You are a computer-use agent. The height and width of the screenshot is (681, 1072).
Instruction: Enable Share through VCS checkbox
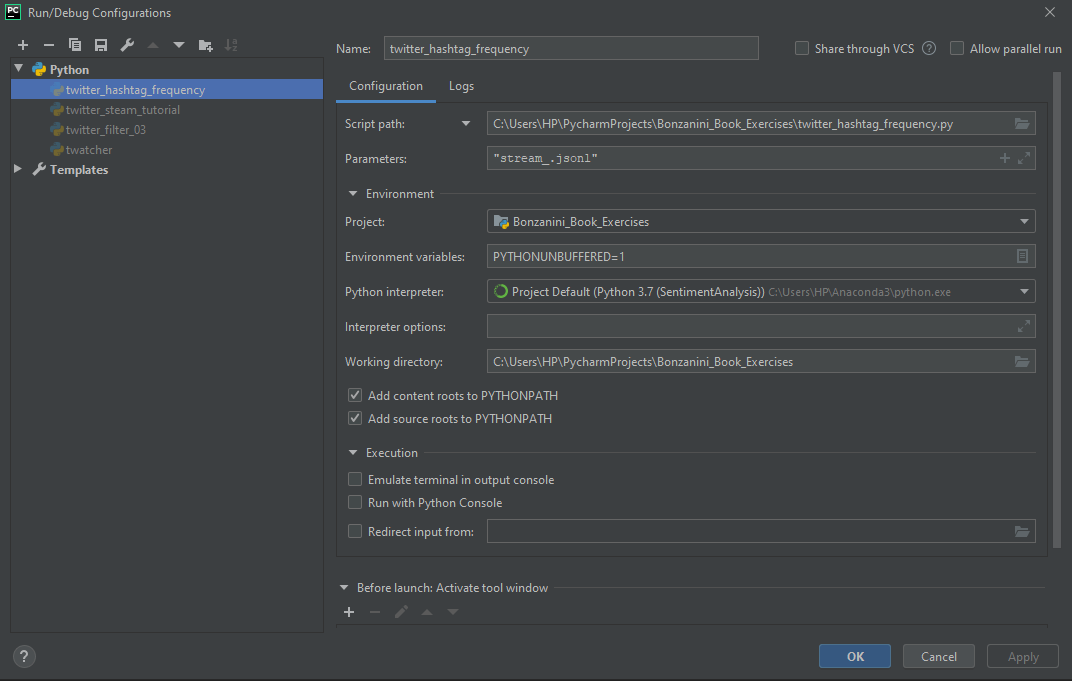click(802, 49)
